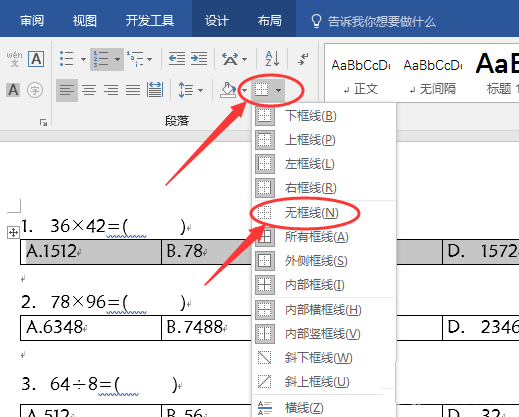Switch to the 布局 table tab
The image size is (519, 417).
click(269, 21)
